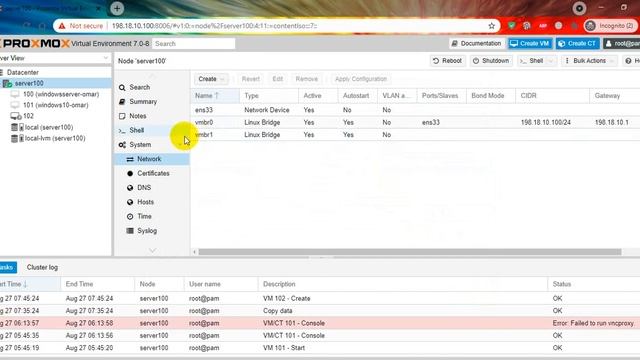
Task: Click the Create CT button
Action: [x=577, y=43]
